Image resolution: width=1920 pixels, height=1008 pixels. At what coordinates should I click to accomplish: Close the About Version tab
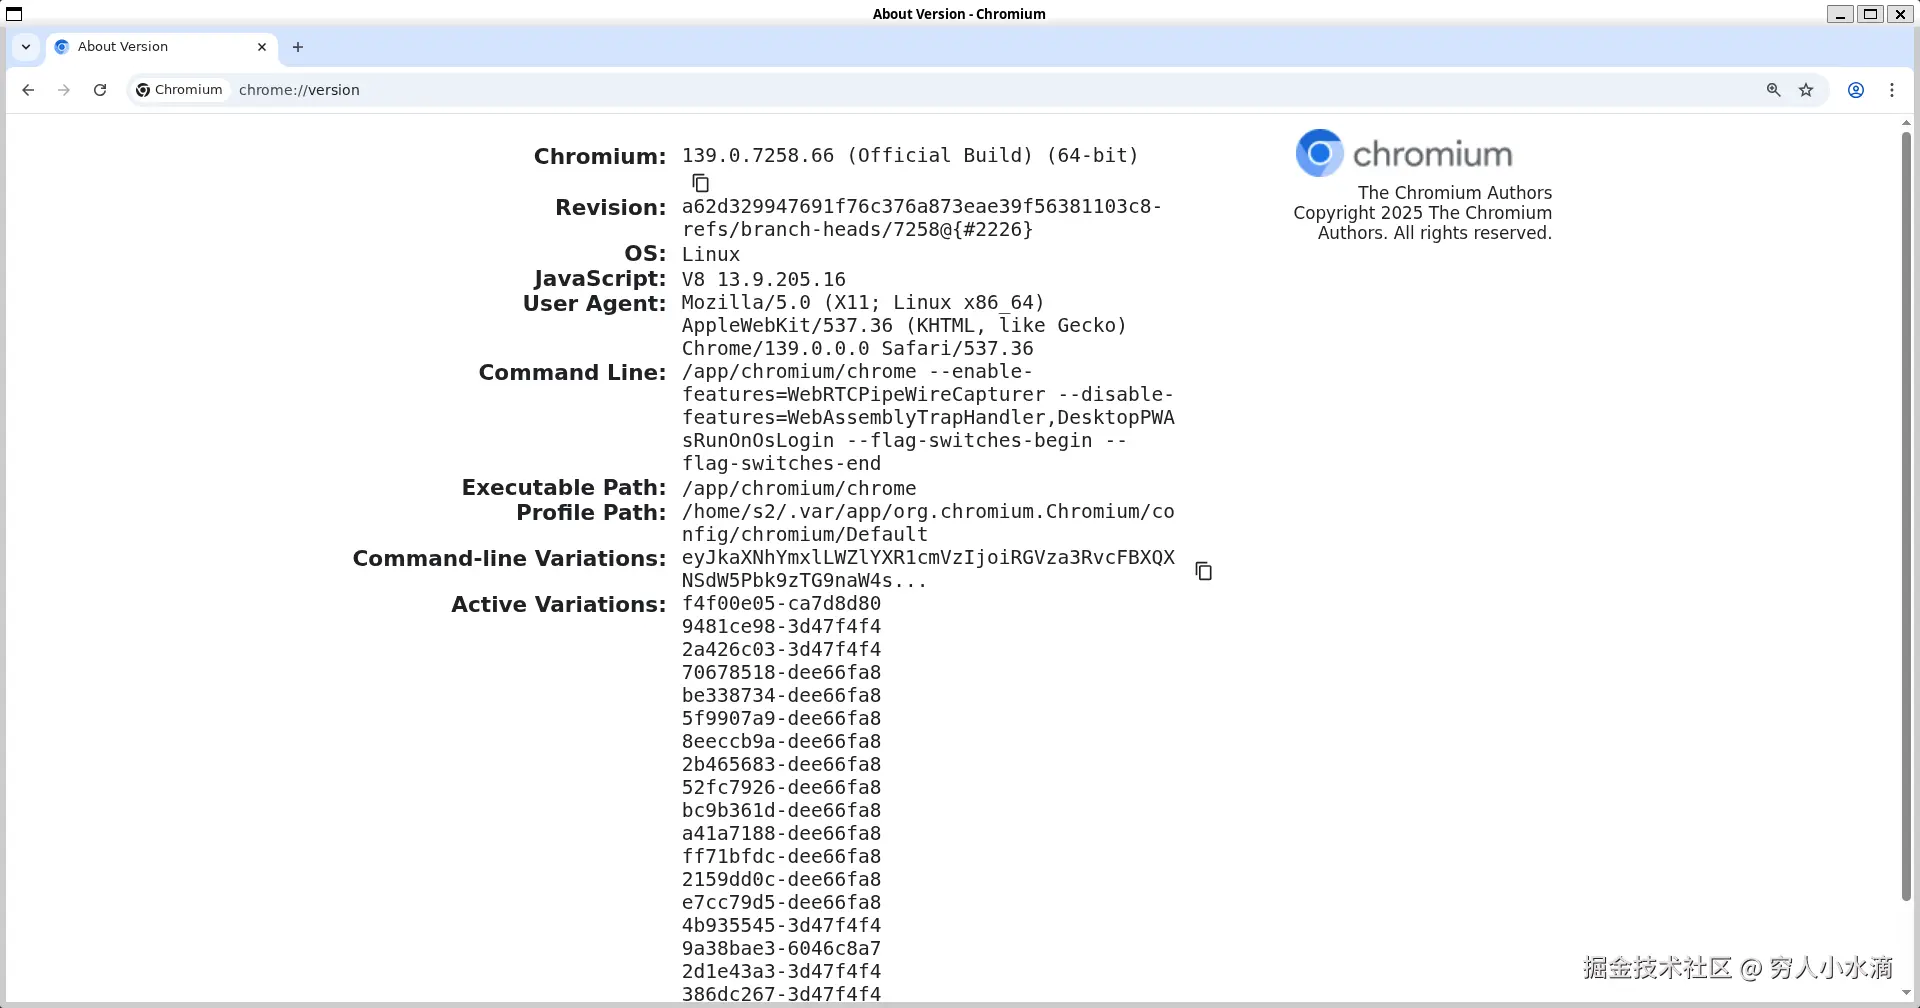pyautogui.click(x=262, y=47)
